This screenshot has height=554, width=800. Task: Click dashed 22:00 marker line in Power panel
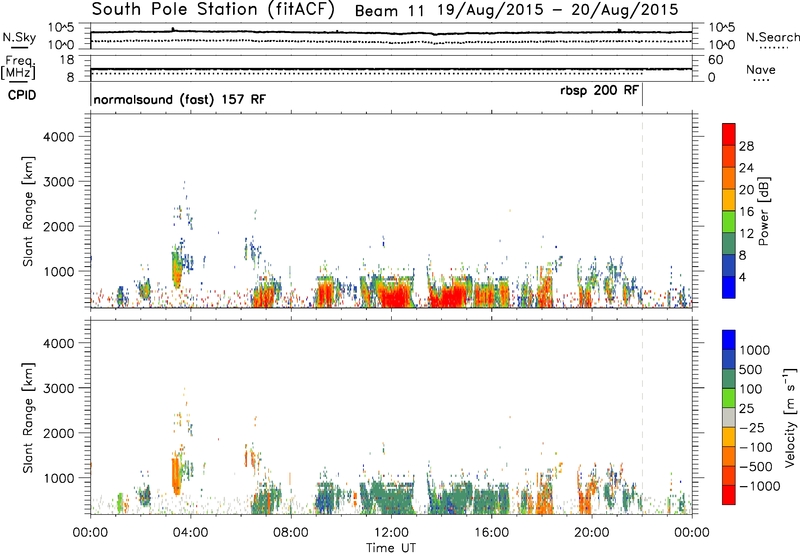(642, 211)
